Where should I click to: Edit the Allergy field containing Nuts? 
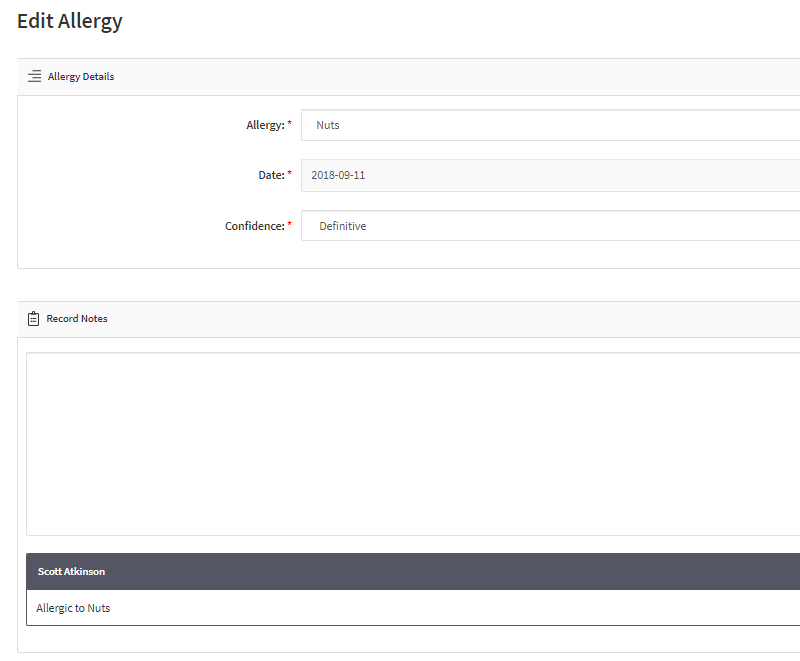[551, 125]
